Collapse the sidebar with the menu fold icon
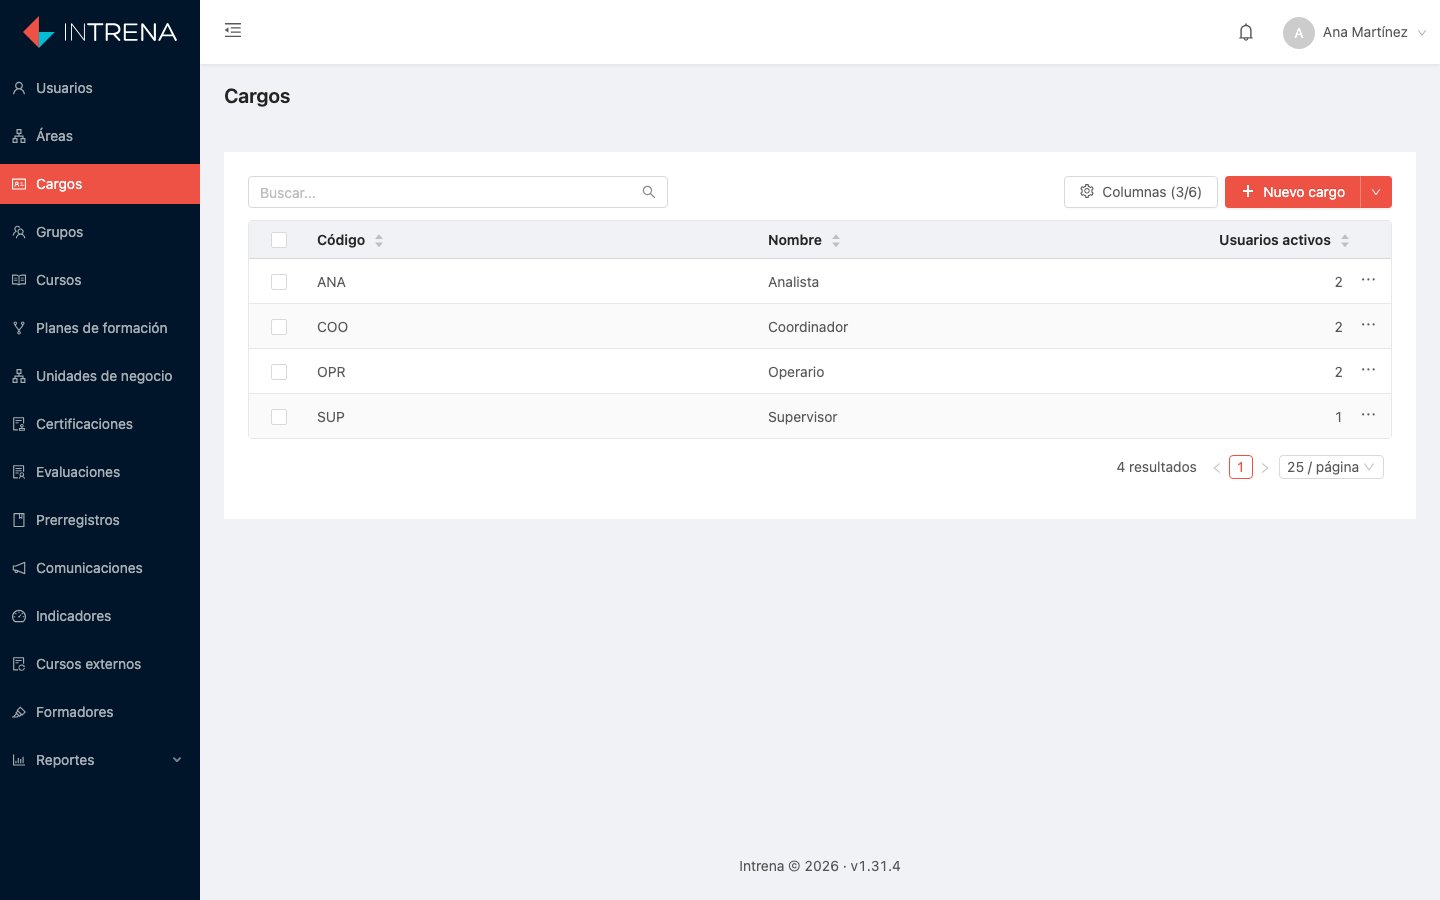The width and height of the screenshot is (1440, 900). [x=233, y=31]
